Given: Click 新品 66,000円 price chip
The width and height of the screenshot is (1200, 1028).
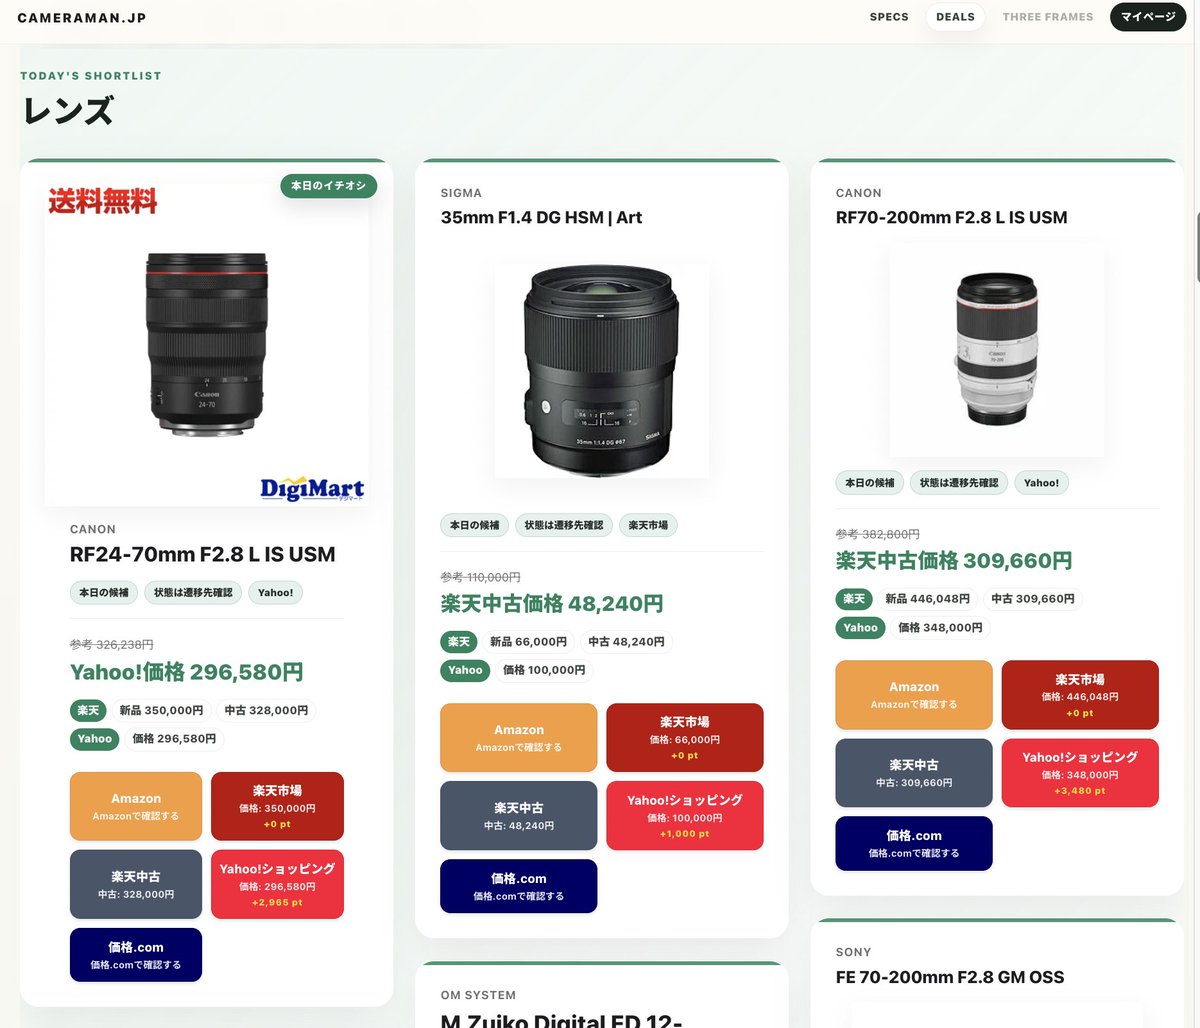Looking at the screenshot, I should [528, 642].
